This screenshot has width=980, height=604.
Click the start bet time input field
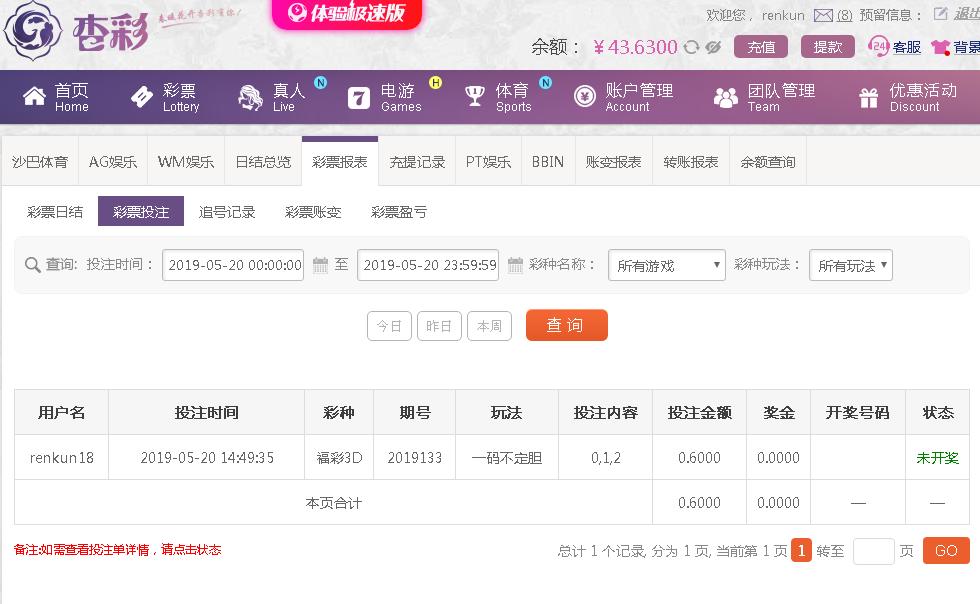pyautogui.click(x=233, y=265)
